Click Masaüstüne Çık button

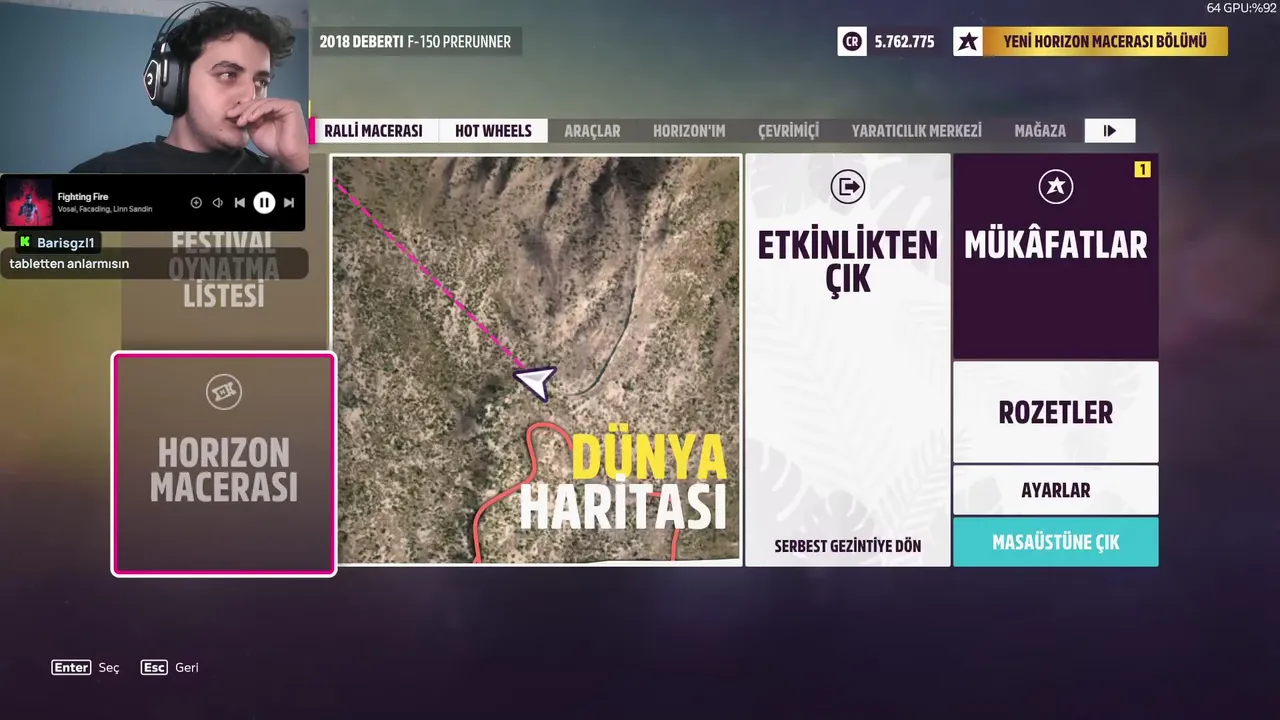point(1055,542)
